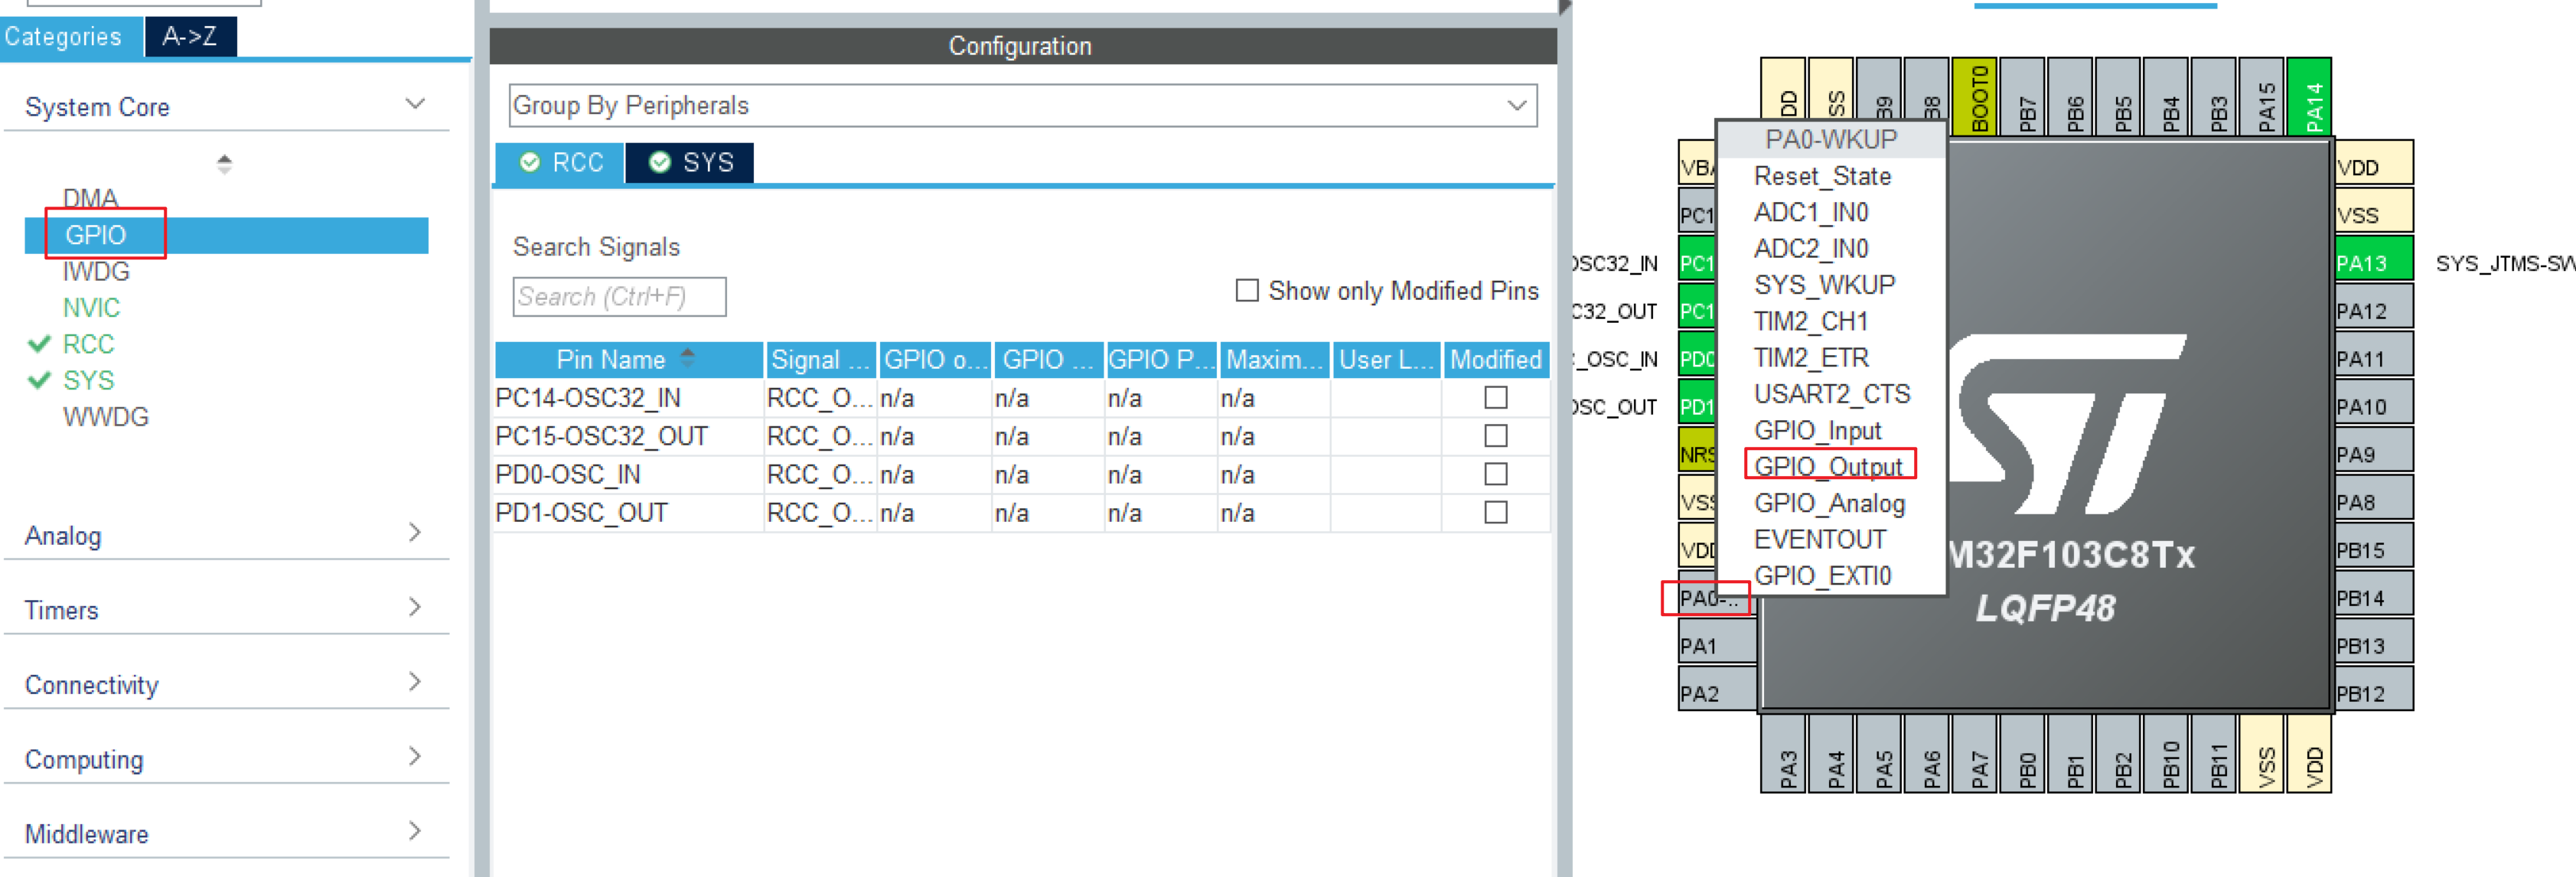This screenshot has height=877, width=2576.
Task: Select NVIC in System Core list
Action: pyautogui.click(x=91, y=308)
